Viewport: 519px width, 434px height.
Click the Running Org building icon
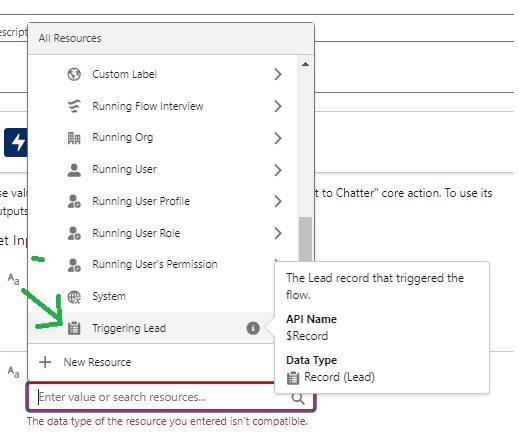pyautogui.click(x=74, y=138)
